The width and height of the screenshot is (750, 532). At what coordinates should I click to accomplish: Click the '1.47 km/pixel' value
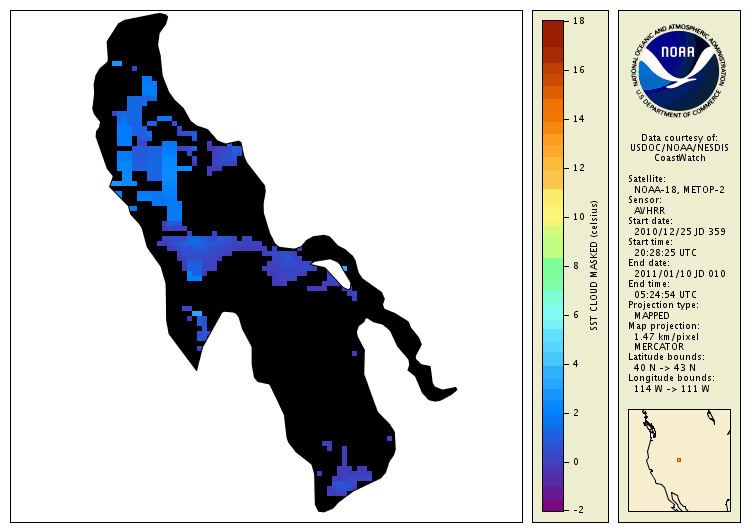click(x=666, y=337)
